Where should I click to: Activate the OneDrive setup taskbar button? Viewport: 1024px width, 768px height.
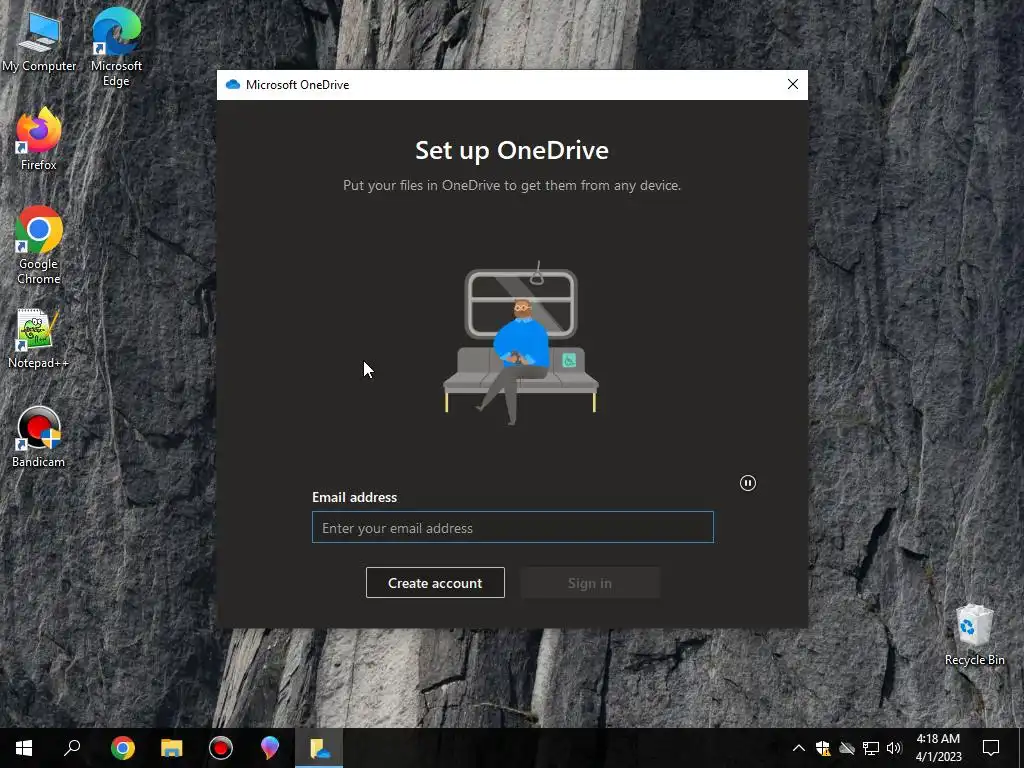point(319,748)
